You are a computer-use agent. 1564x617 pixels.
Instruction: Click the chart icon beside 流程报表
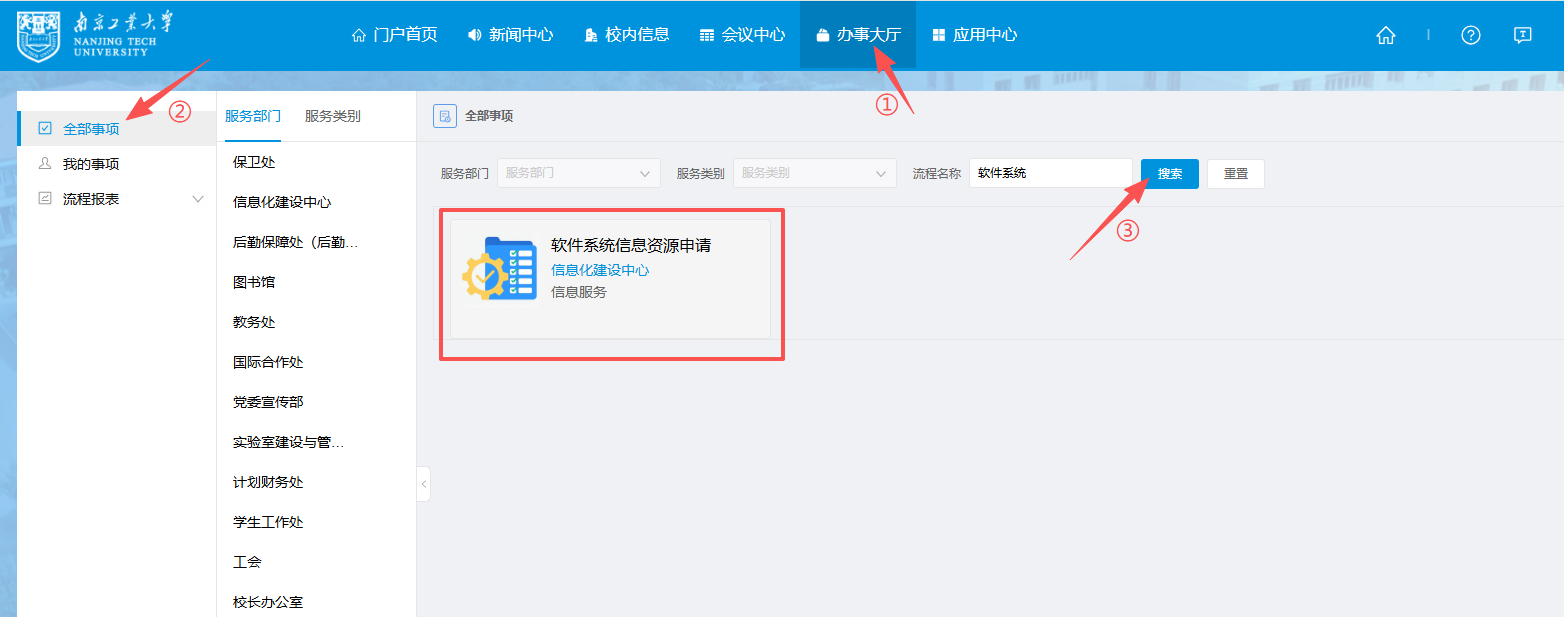pos(45,198)
